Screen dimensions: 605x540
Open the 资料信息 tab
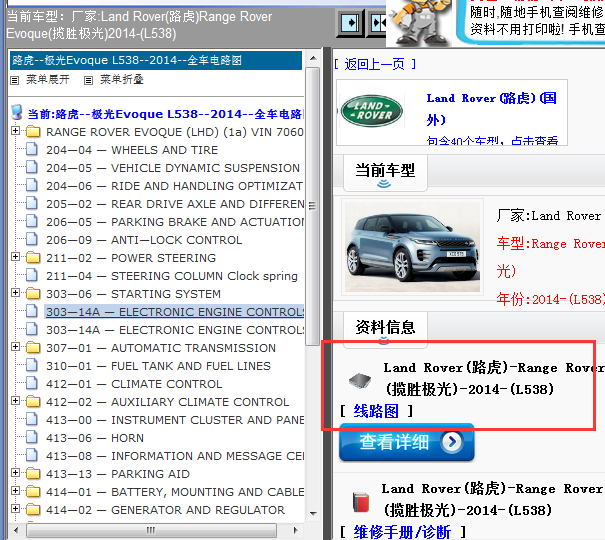(x=385, y=328)
